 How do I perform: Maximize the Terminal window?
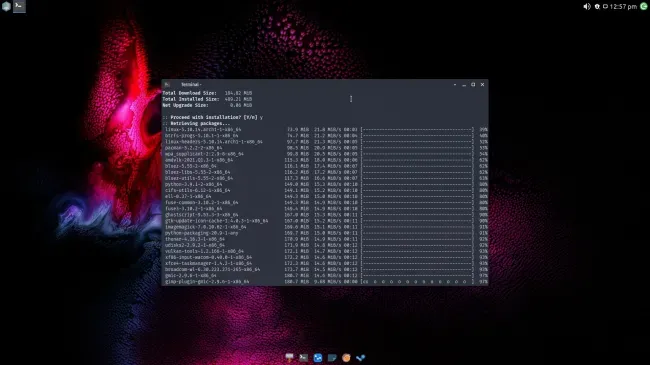tap(473, 85)
